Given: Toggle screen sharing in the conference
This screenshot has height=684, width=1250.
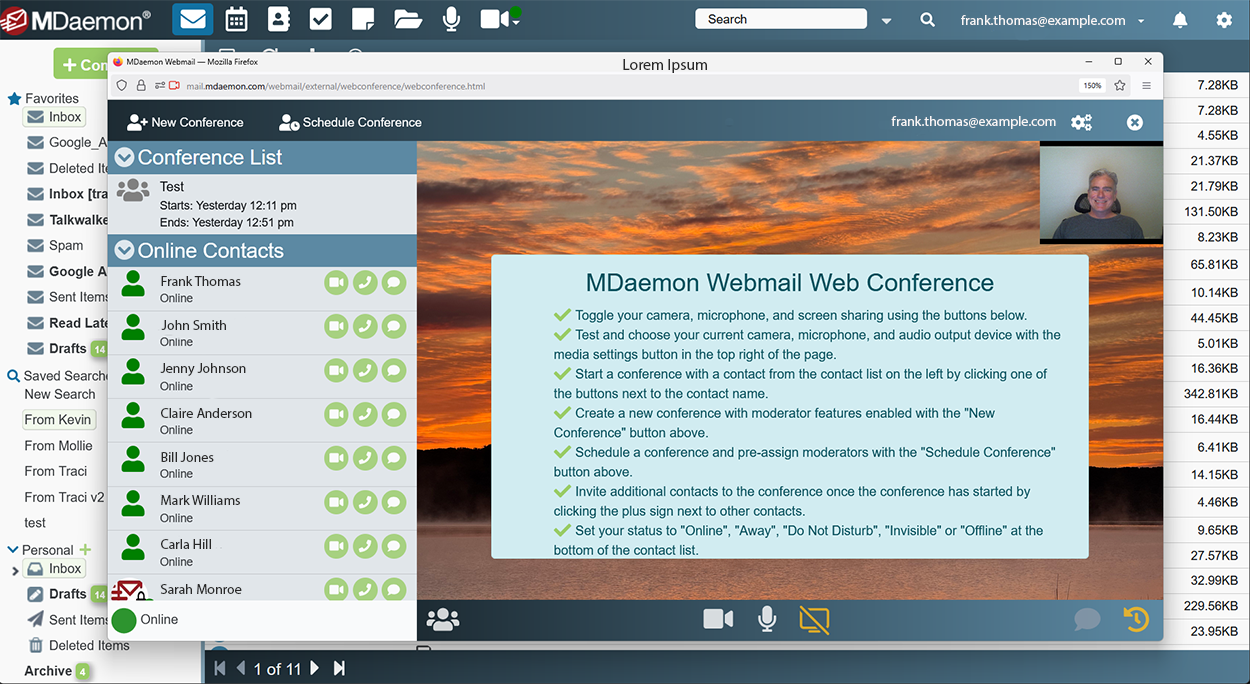Looking at the screenshot, I should point(814,619).
